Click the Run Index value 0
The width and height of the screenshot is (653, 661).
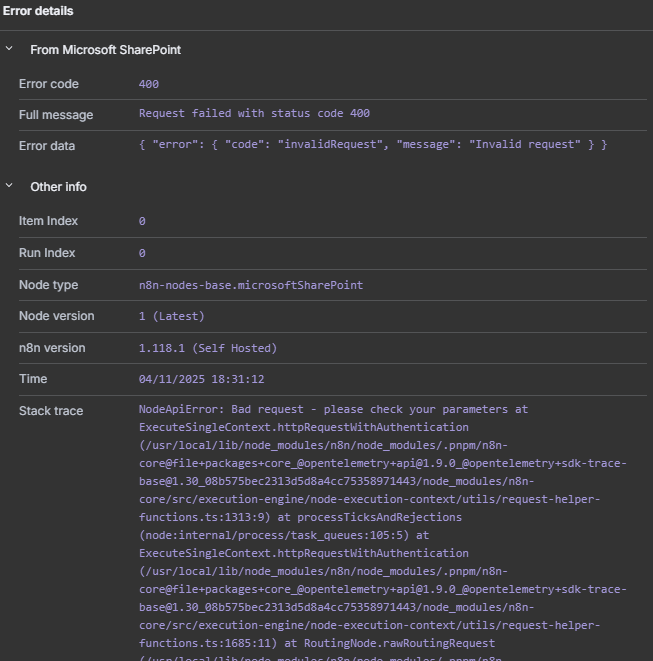[x=142, y=253]
